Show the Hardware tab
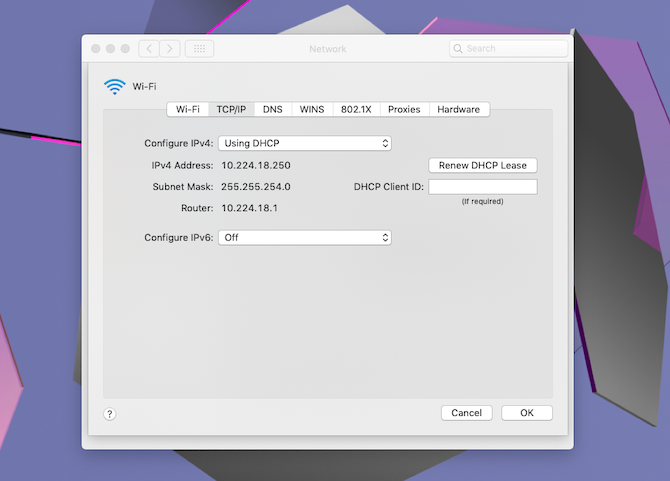 pos(458,109)
